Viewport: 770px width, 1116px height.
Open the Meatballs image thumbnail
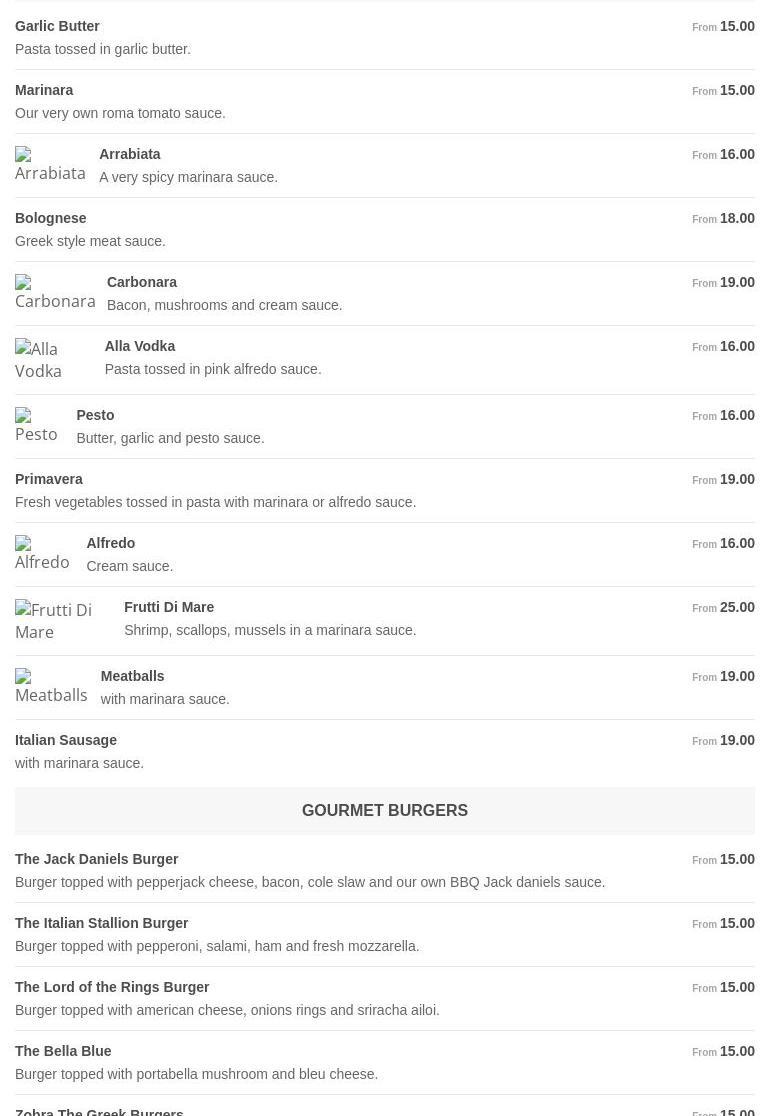tap(51, 687)
